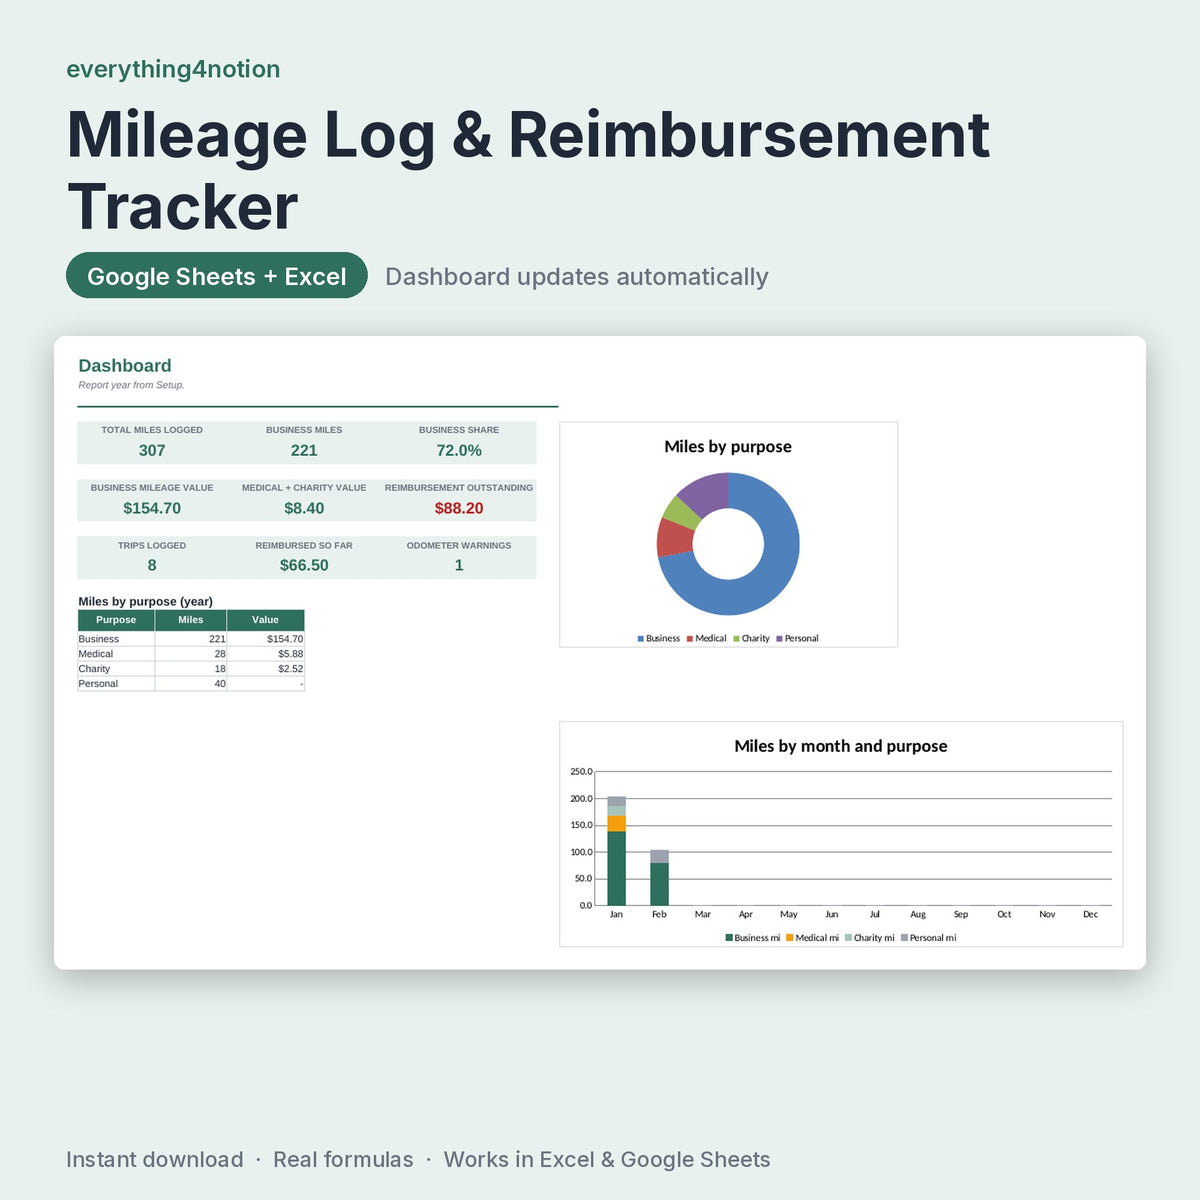Click the Medical legend entry in donut chart
This screenshot has height=1200, width=1200.
(707, 638)
